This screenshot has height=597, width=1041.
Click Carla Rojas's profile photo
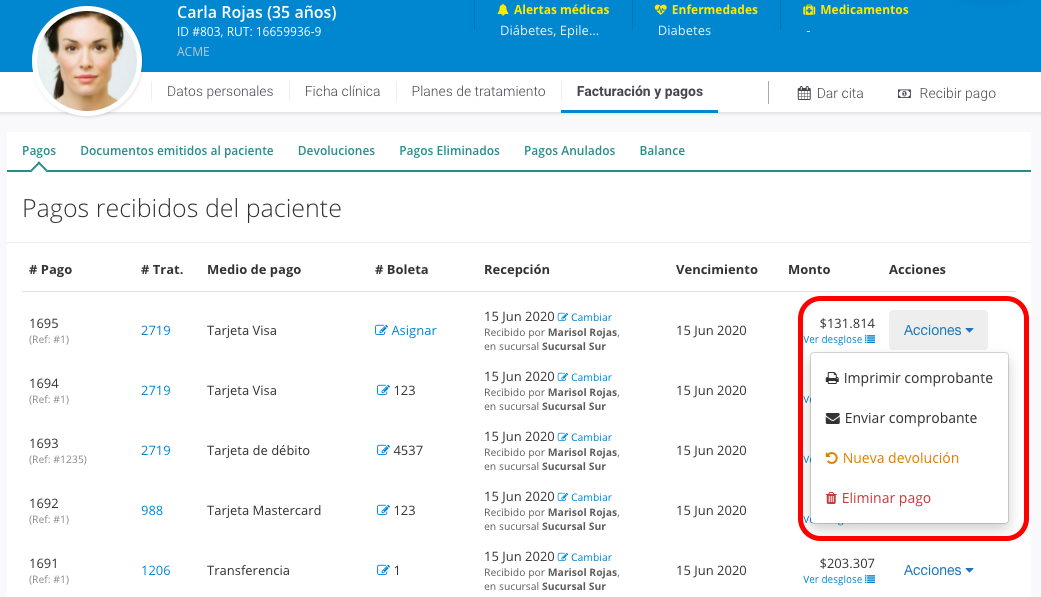point(86,60)
